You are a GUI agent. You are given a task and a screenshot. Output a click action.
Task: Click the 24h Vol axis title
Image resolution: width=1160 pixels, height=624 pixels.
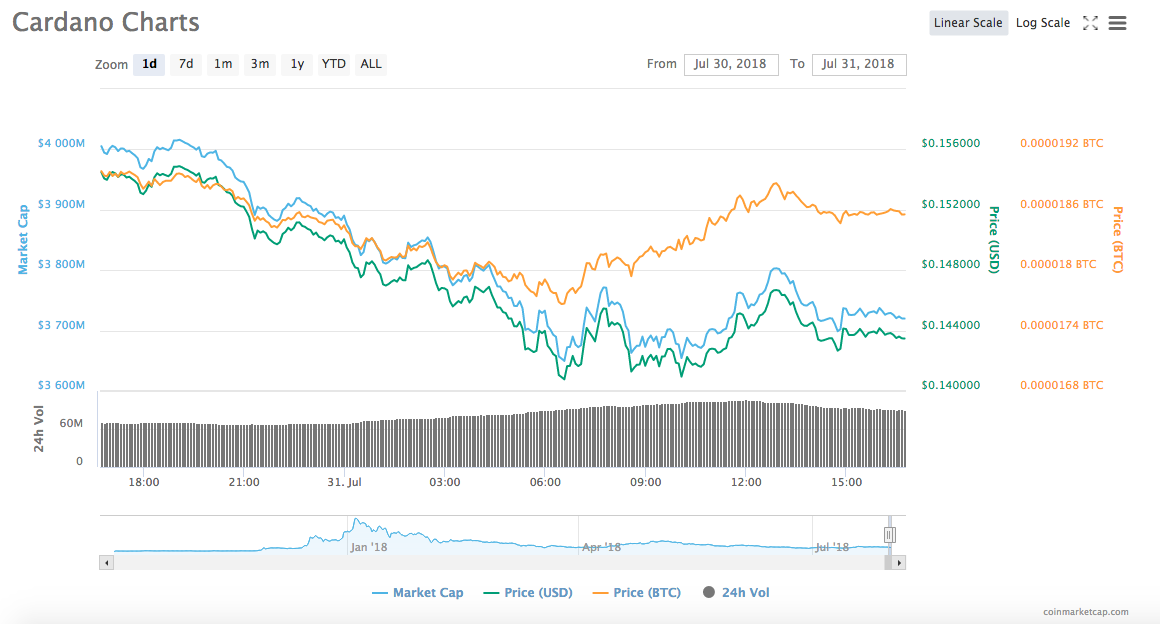tap(38, 429)
